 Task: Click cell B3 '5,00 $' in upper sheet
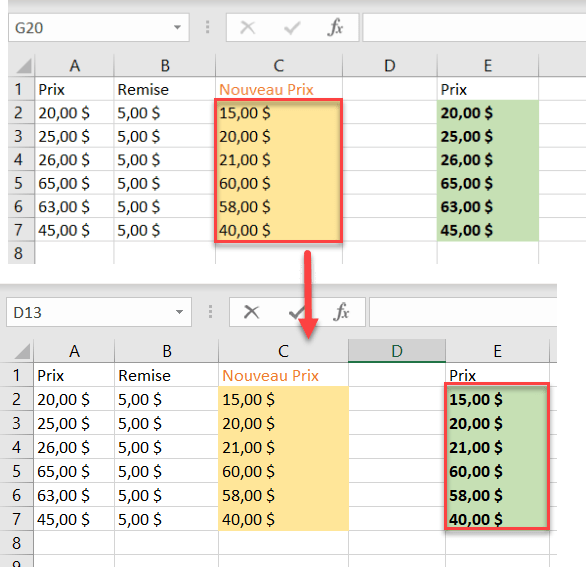coord(164,136)
